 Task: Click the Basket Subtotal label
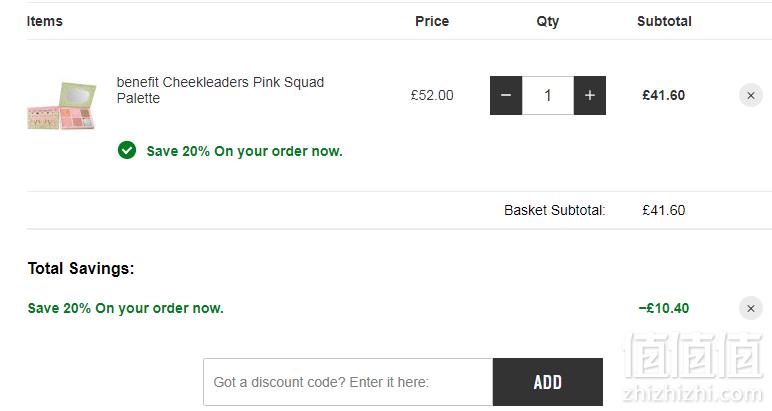pos(555,210)
